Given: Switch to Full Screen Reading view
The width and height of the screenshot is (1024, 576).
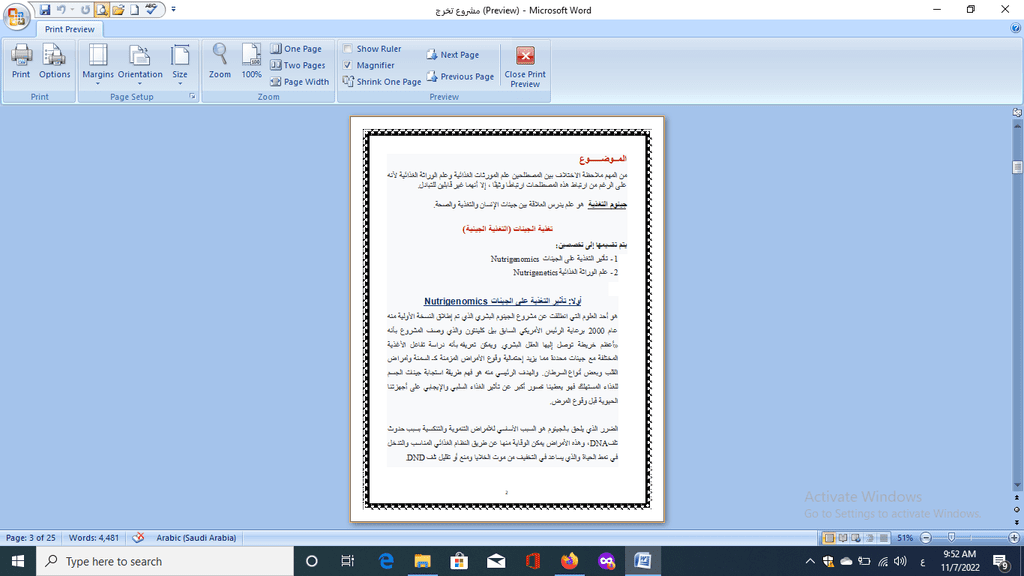Looking at the screenshot, I should point(842,538).
